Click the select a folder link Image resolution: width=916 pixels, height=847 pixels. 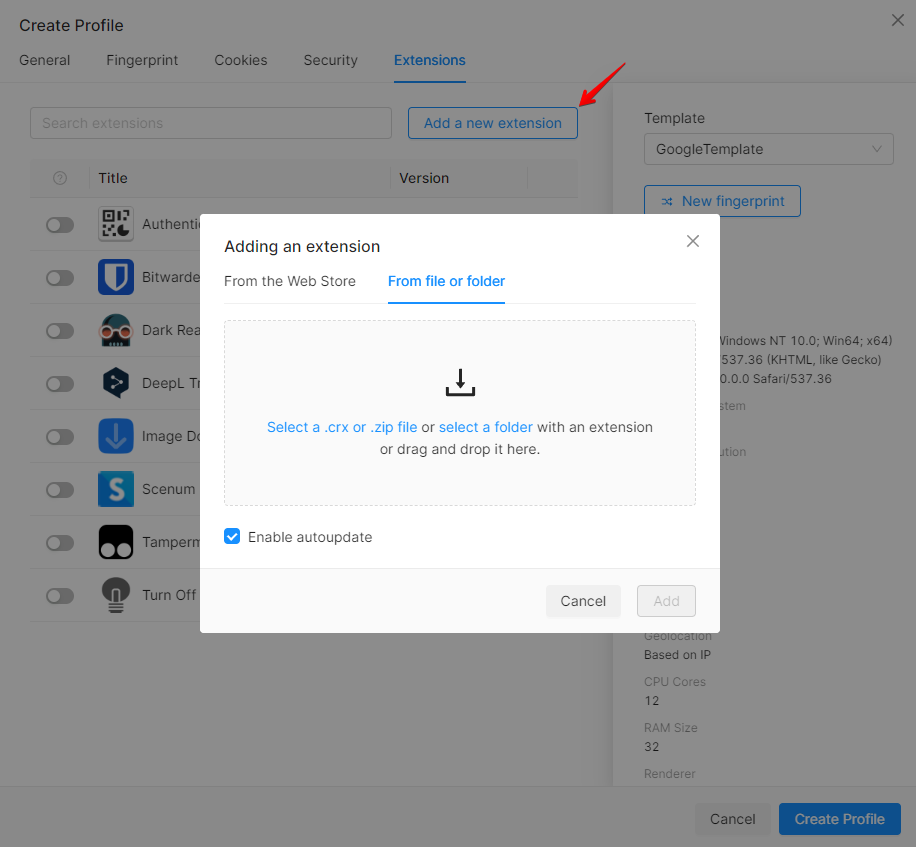485,427
